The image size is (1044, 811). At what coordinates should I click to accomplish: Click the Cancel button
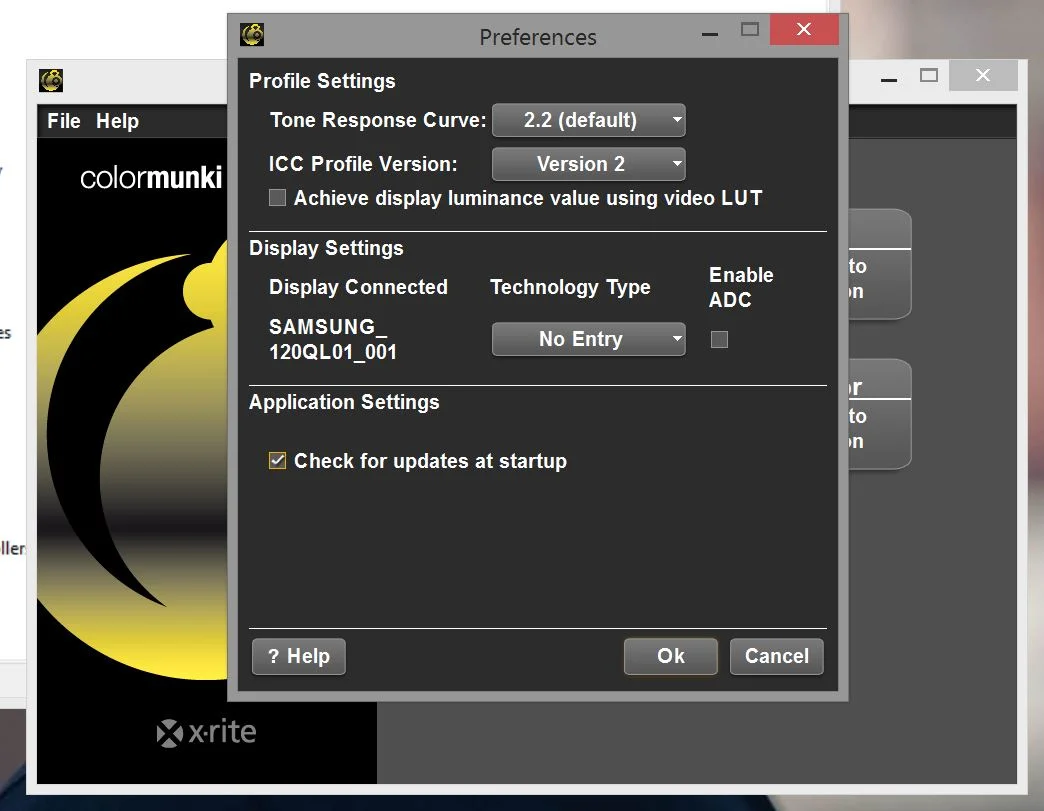point(776,657)
